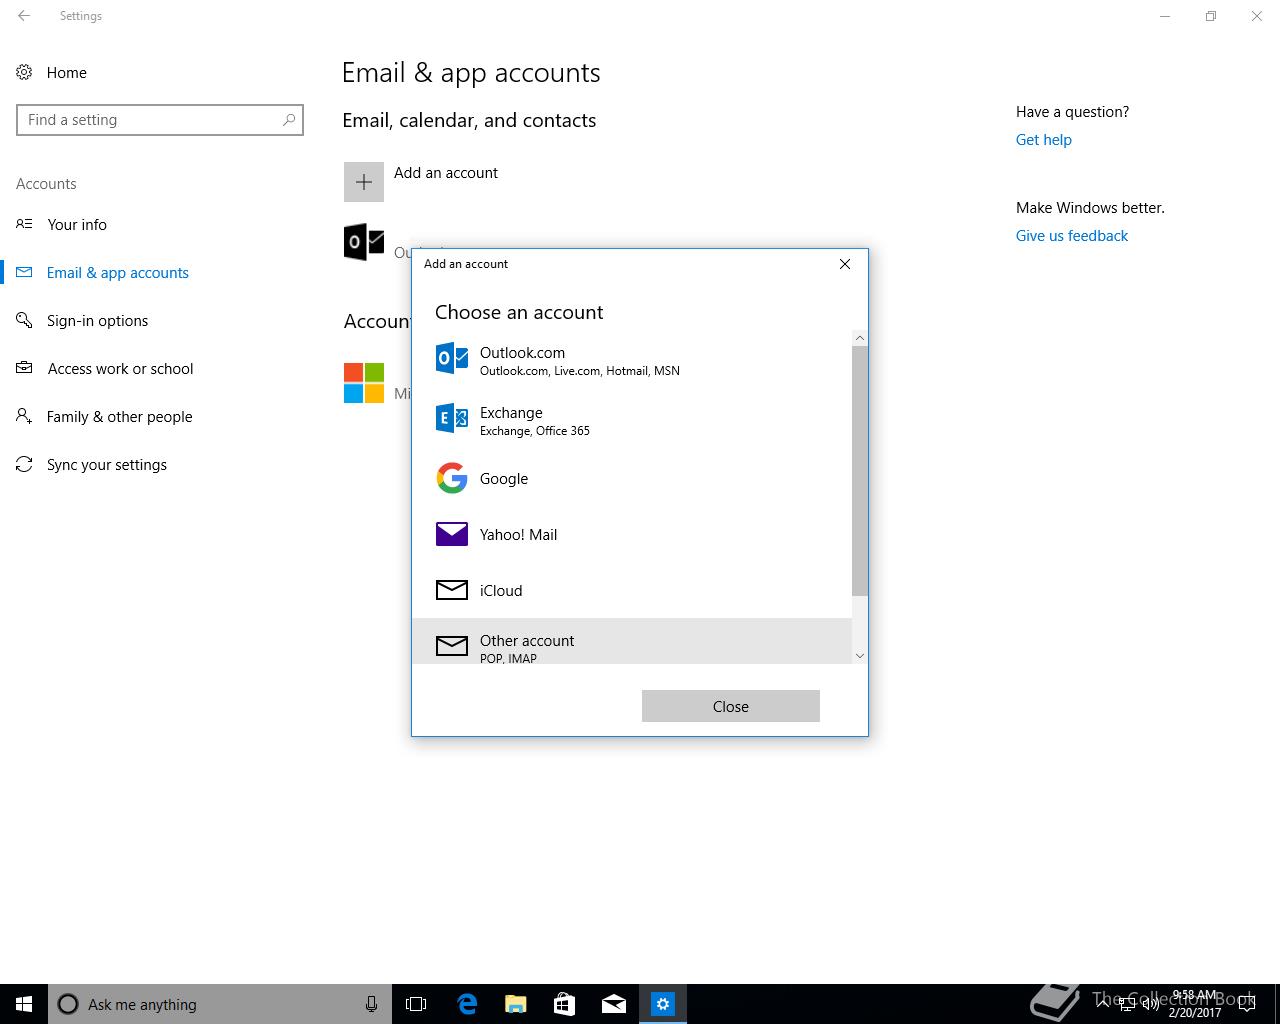Image resolution: width=1280 pixels, height=1024 pixels.
Task: Open the Windows Store taskbar icon
Action: point(565,1004)
